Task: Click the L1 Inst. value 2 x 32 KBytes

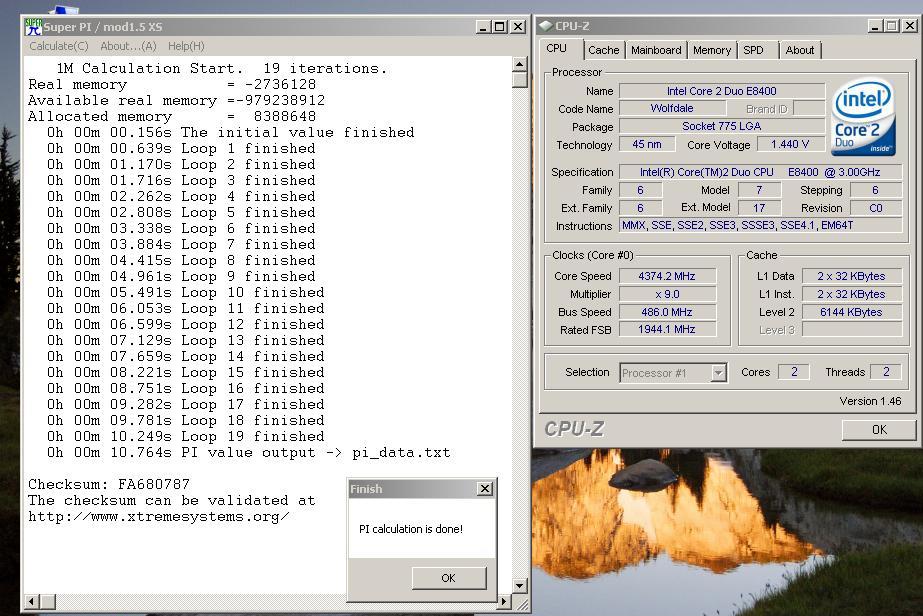Action: (x=851, y=294)
